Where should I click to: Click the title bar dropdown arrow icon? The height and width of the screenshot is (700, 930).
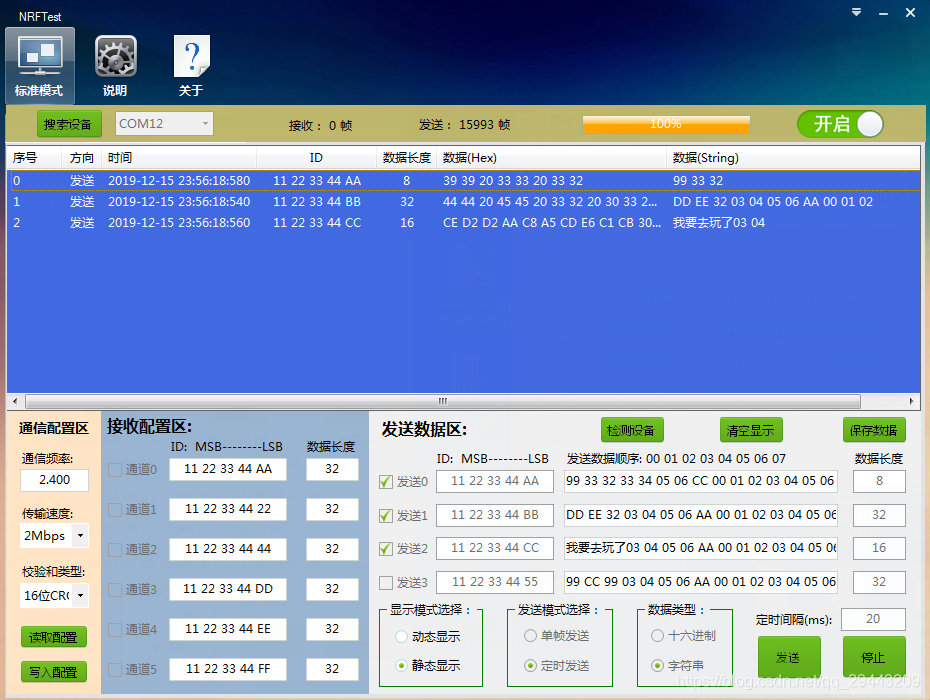(855, 13)
